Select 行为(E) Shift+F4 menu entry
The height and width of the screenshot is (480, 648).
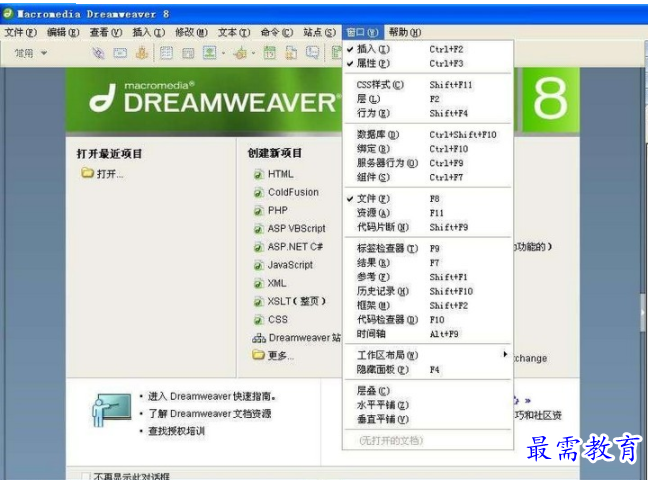pos(428,113)
